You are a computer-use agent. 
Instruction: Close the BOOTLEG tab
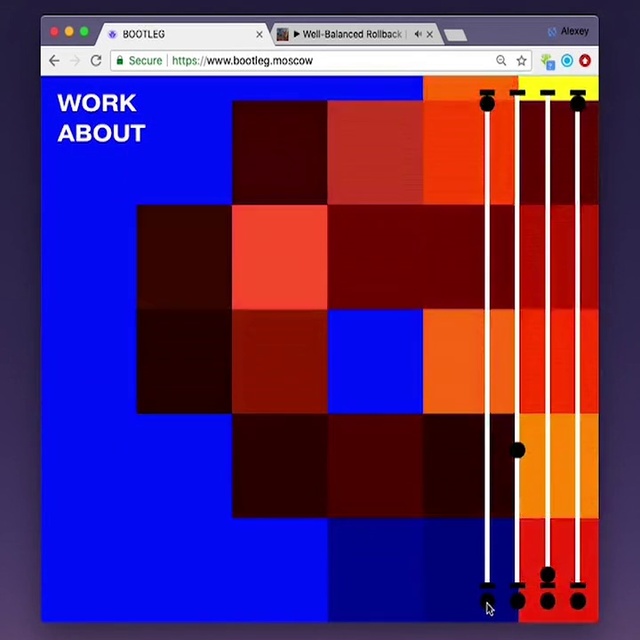pos(259,35)
